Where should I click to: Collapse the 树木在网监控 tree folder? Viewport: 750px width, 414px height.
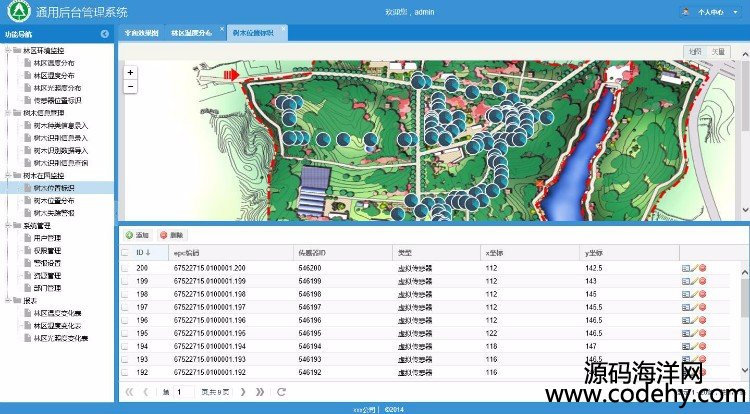8,175
